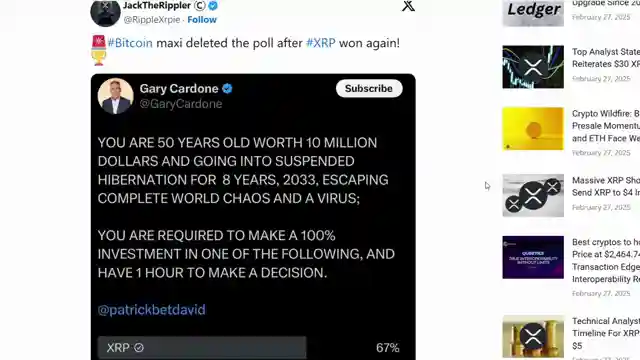Subscribe to Gary Cardone

(369, 89)
